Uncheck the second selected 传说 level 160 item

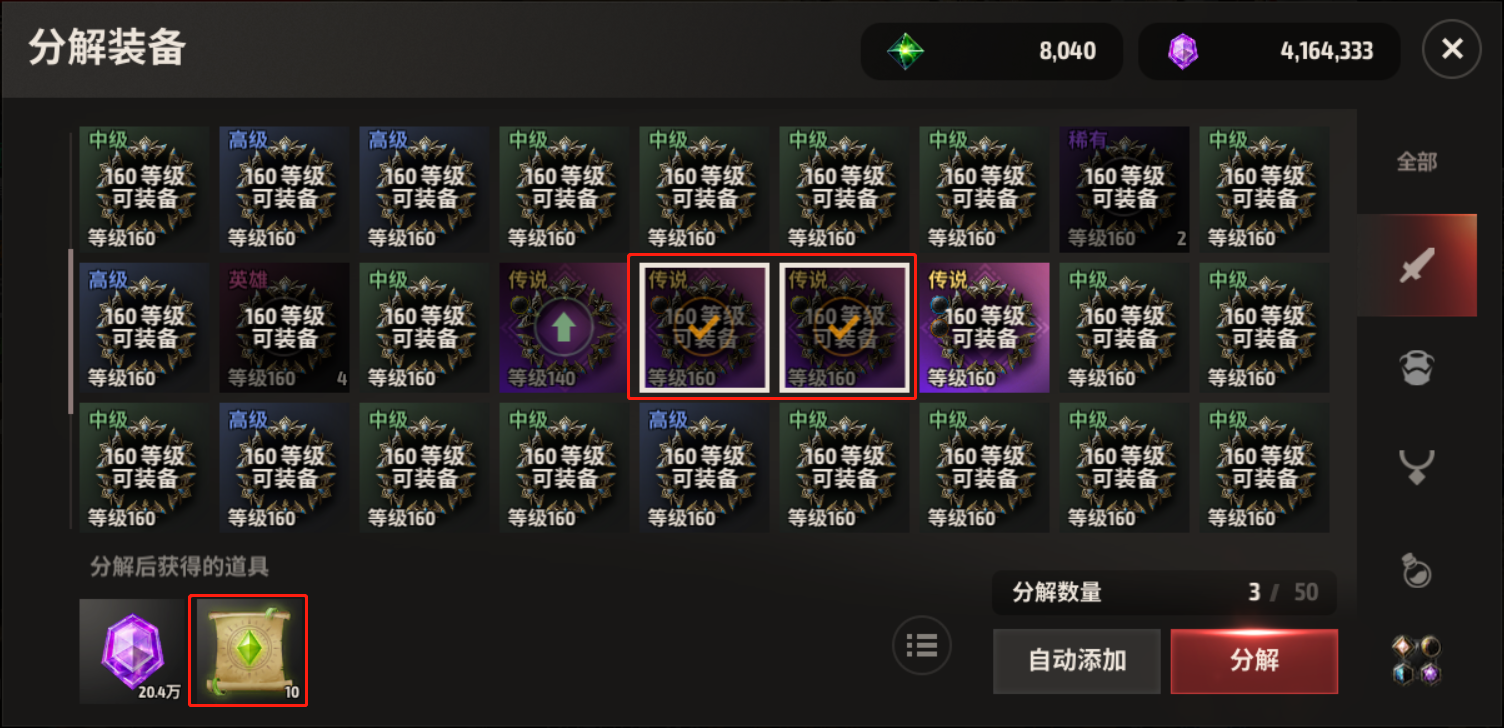pyautogui.click(x=844, y=328)
